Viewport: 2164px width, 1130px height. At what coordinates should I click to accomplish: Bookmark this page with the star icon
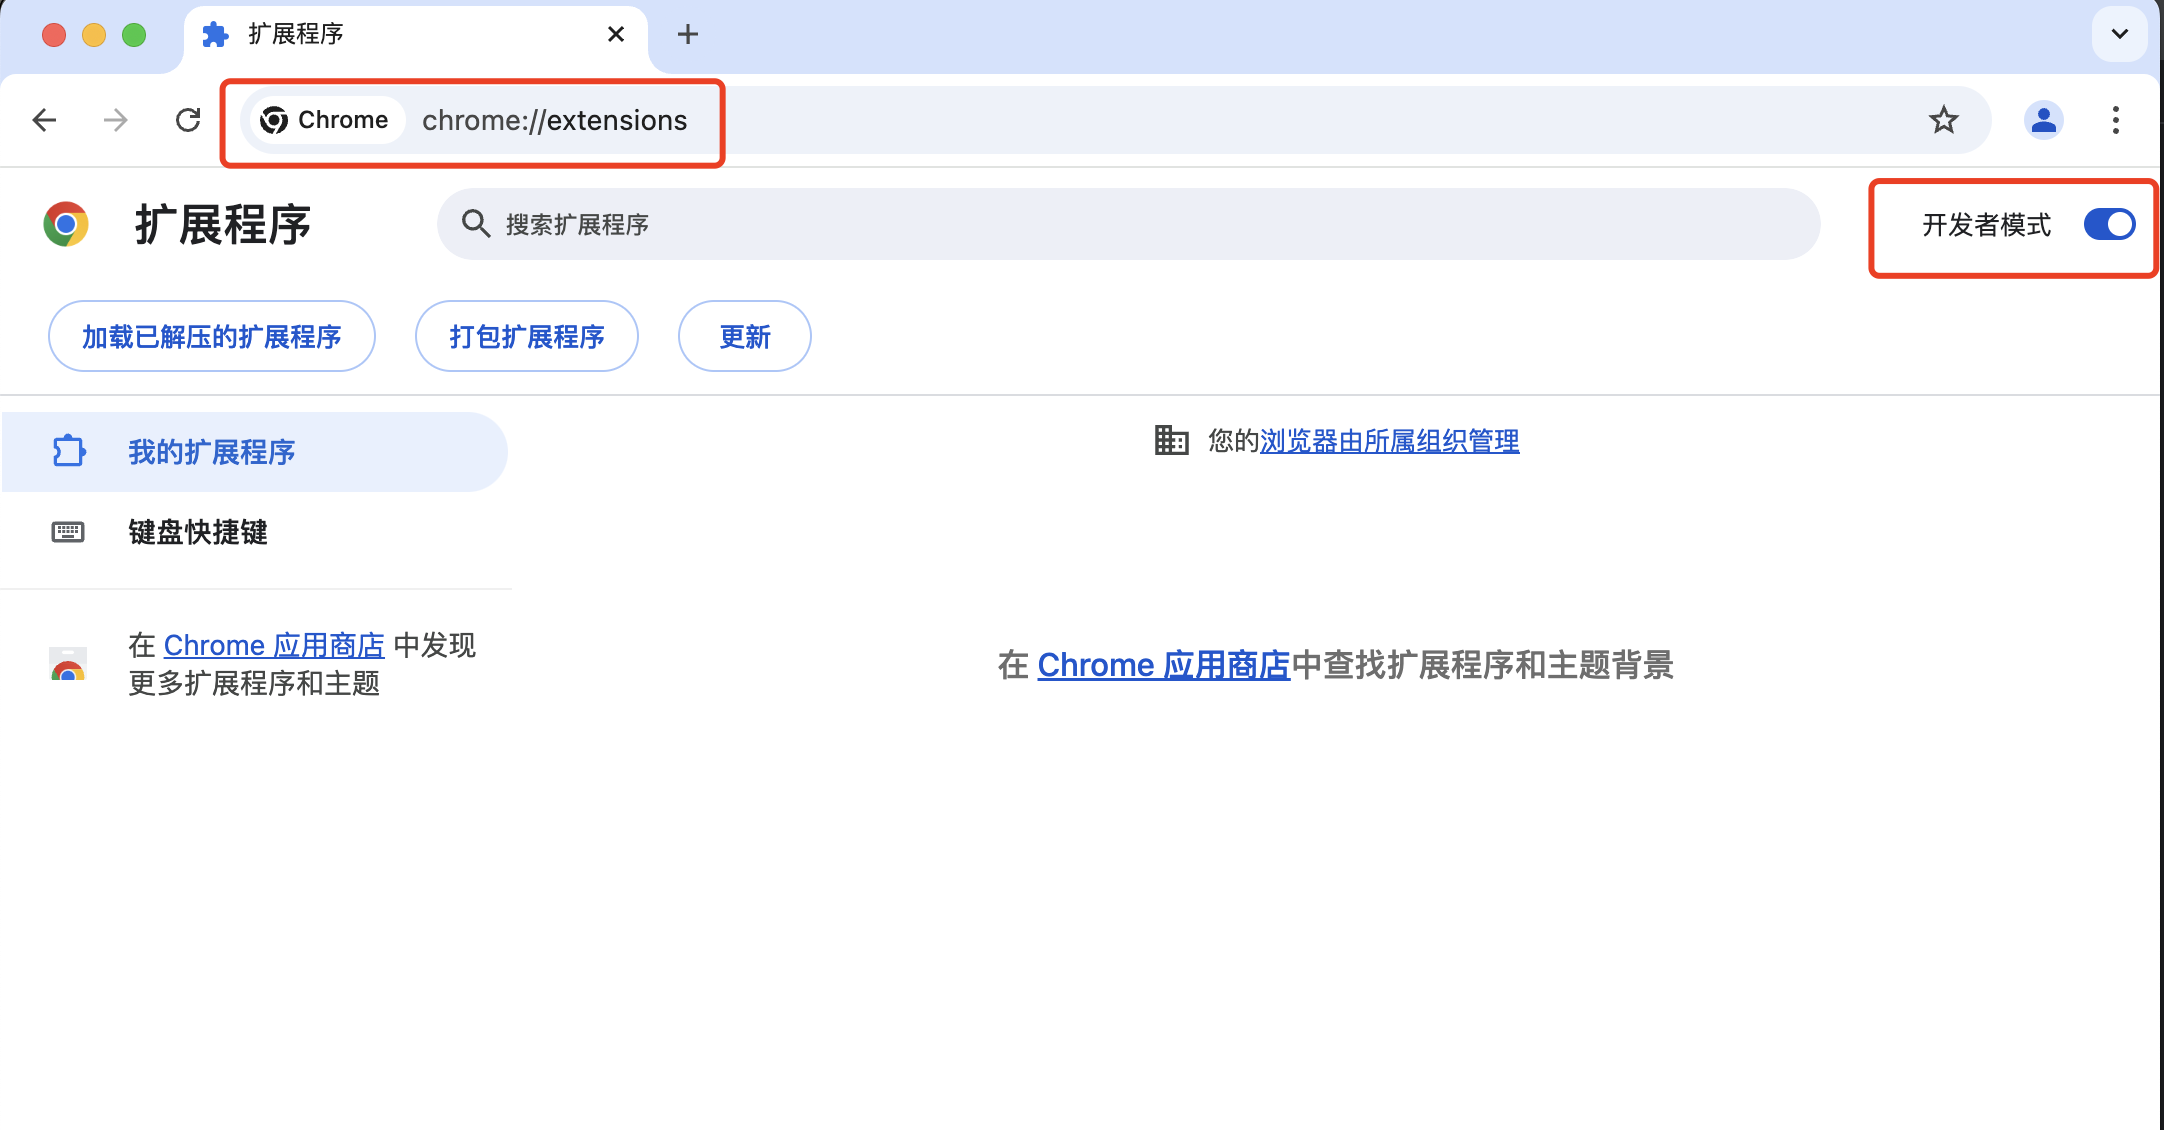coord(1943,120)
